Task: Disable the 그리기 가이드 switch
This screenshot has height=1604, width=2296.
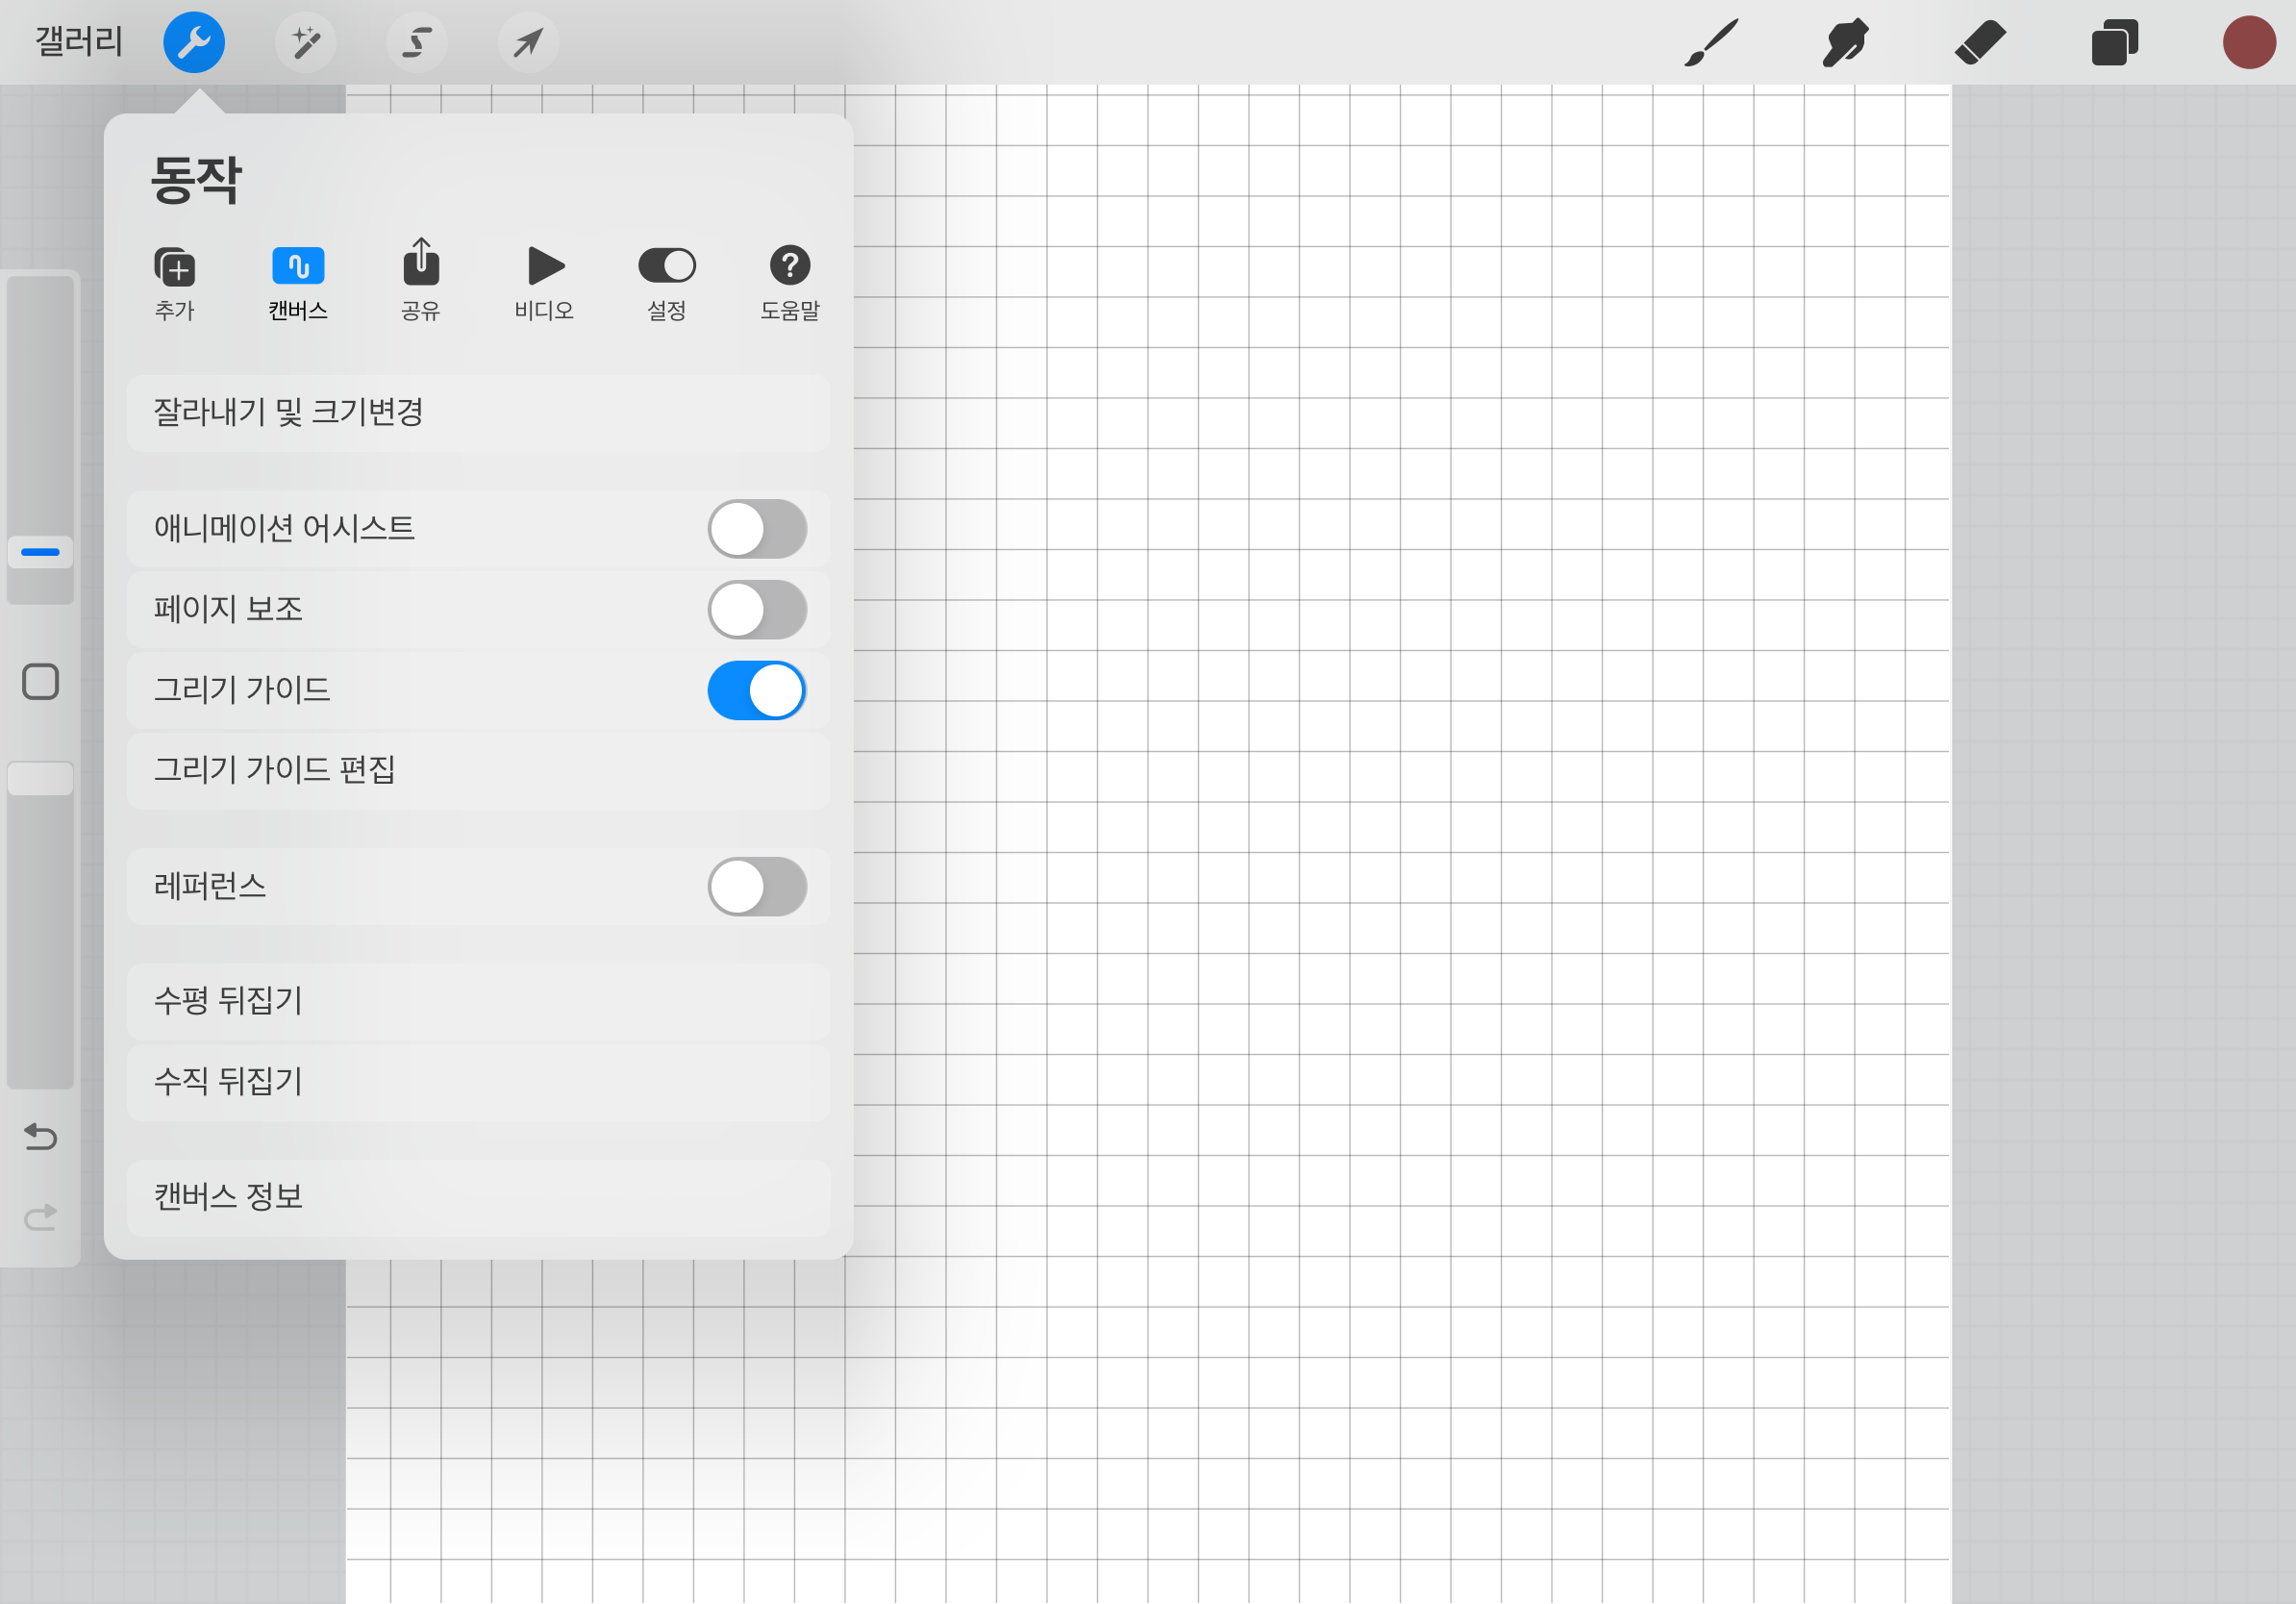Action: 757,690
